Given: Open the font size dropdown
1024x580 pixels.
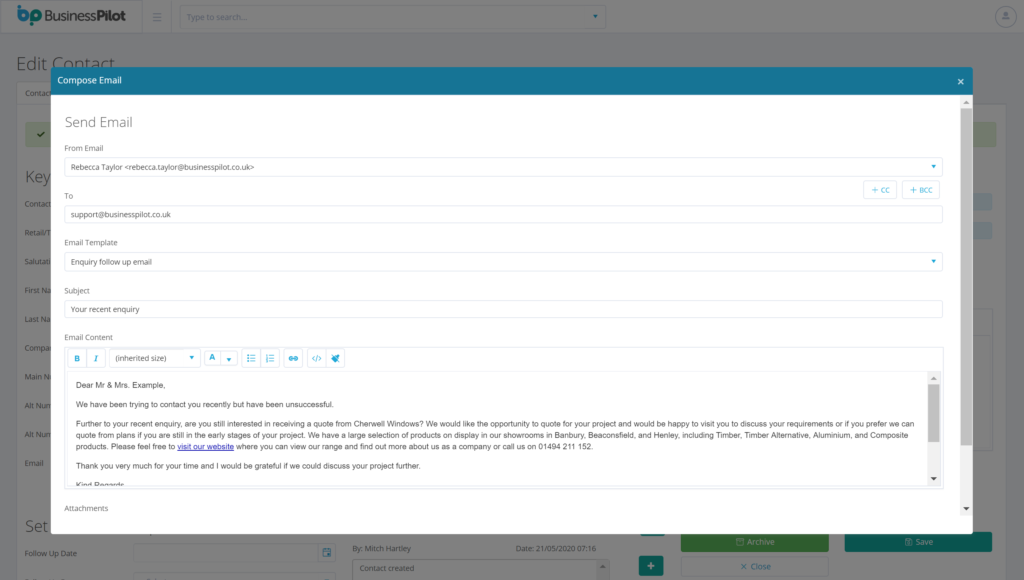Looking at the screenshot, I should tap(155, 358).
